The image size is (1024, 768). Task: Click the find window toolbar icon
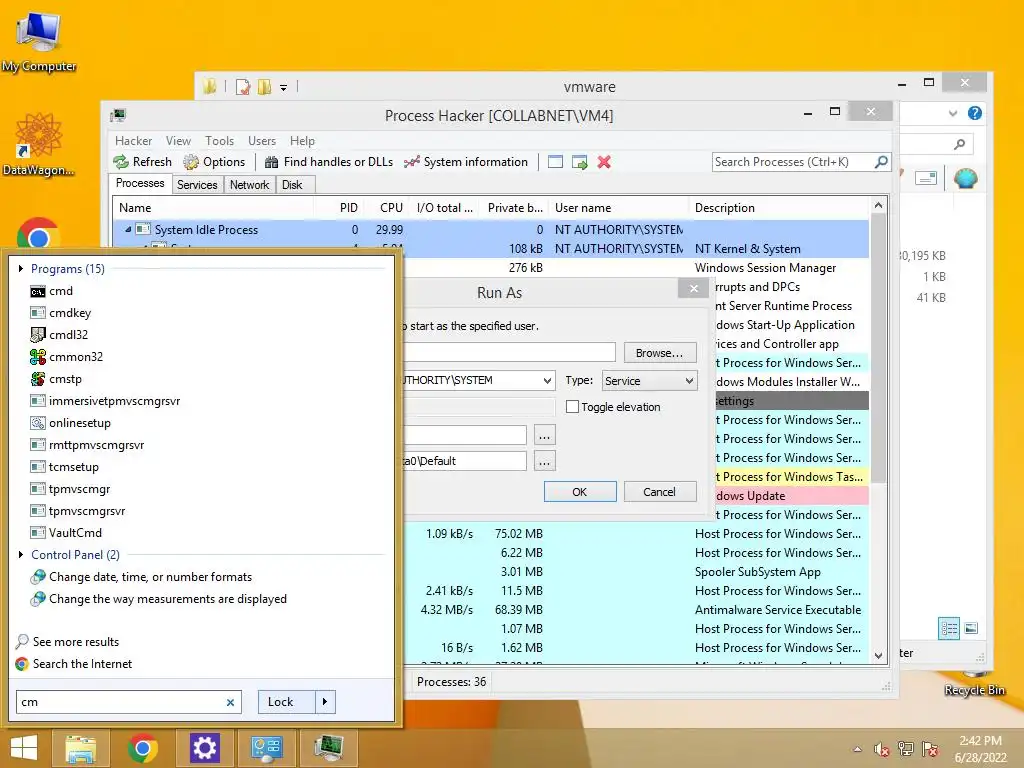tap(555, 162)
